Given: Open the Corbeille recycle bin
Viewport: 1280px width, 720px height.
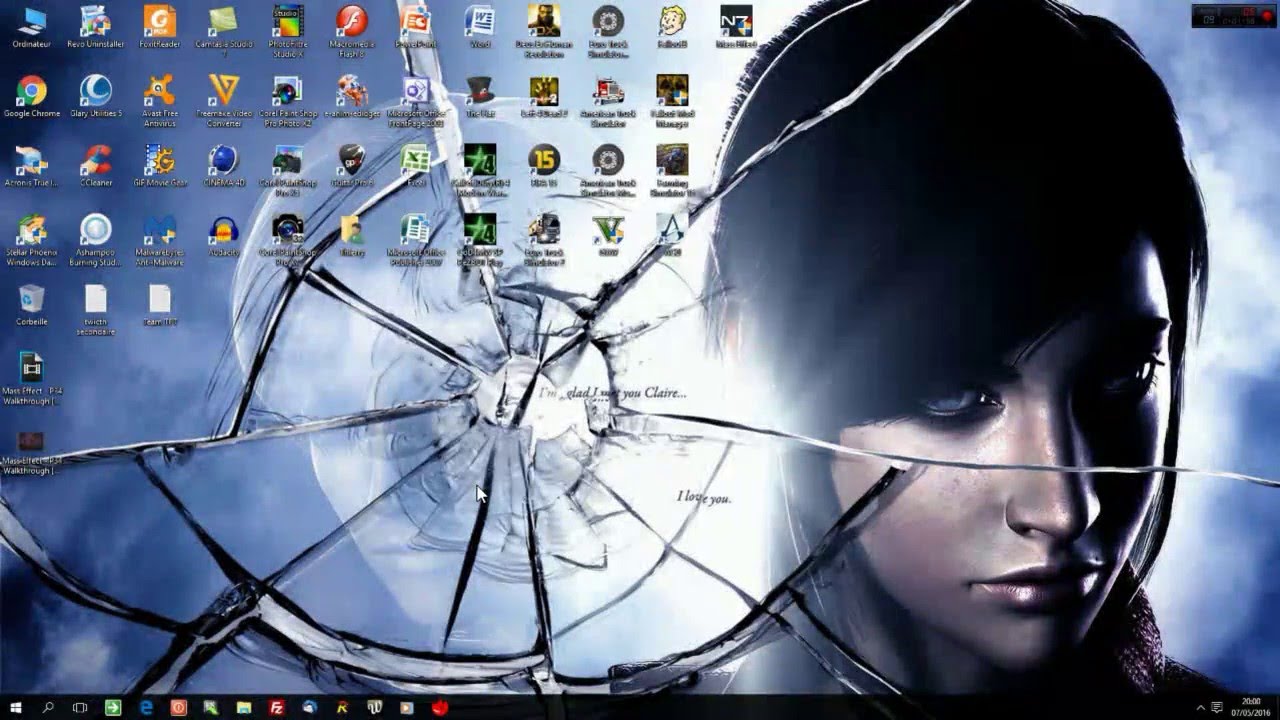Looking at the screenshot, I should click(x=32, y=305).
